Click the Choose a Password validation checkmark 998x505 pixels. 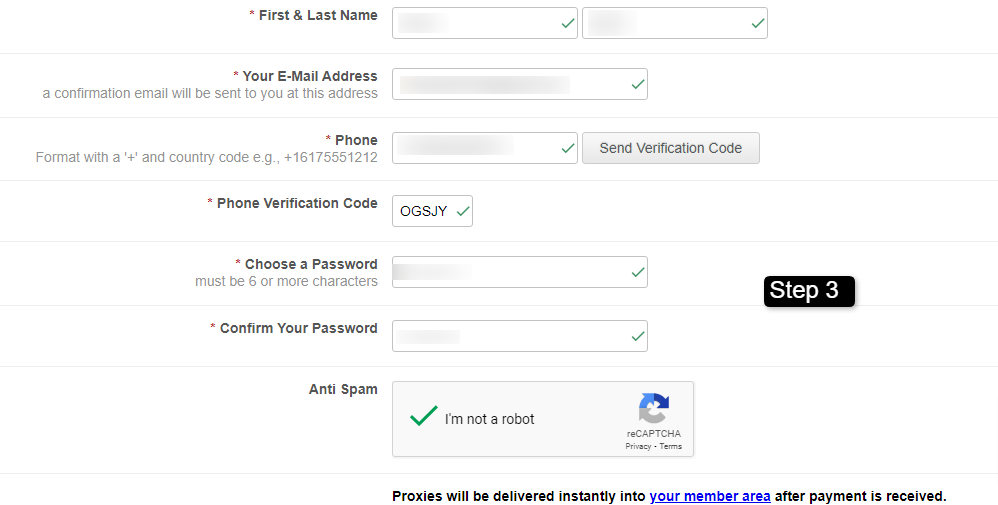point(638,272)
